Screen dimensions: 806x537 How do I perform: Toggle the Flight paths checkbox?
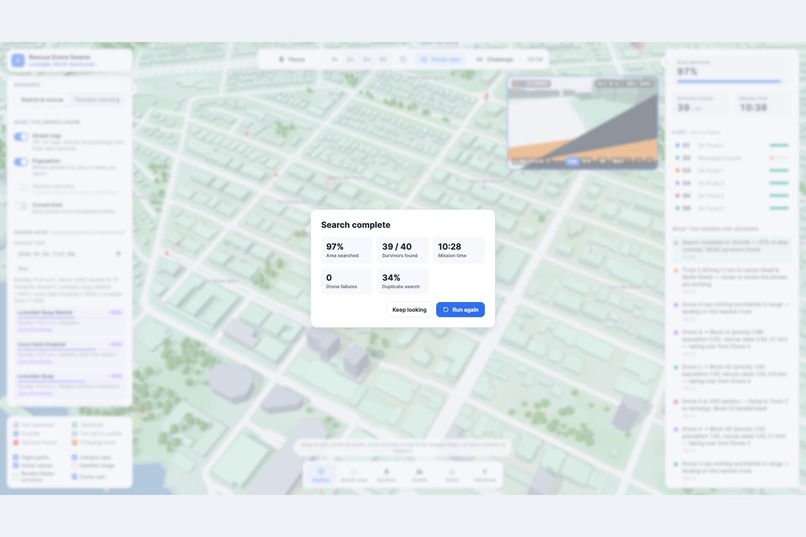16,457
